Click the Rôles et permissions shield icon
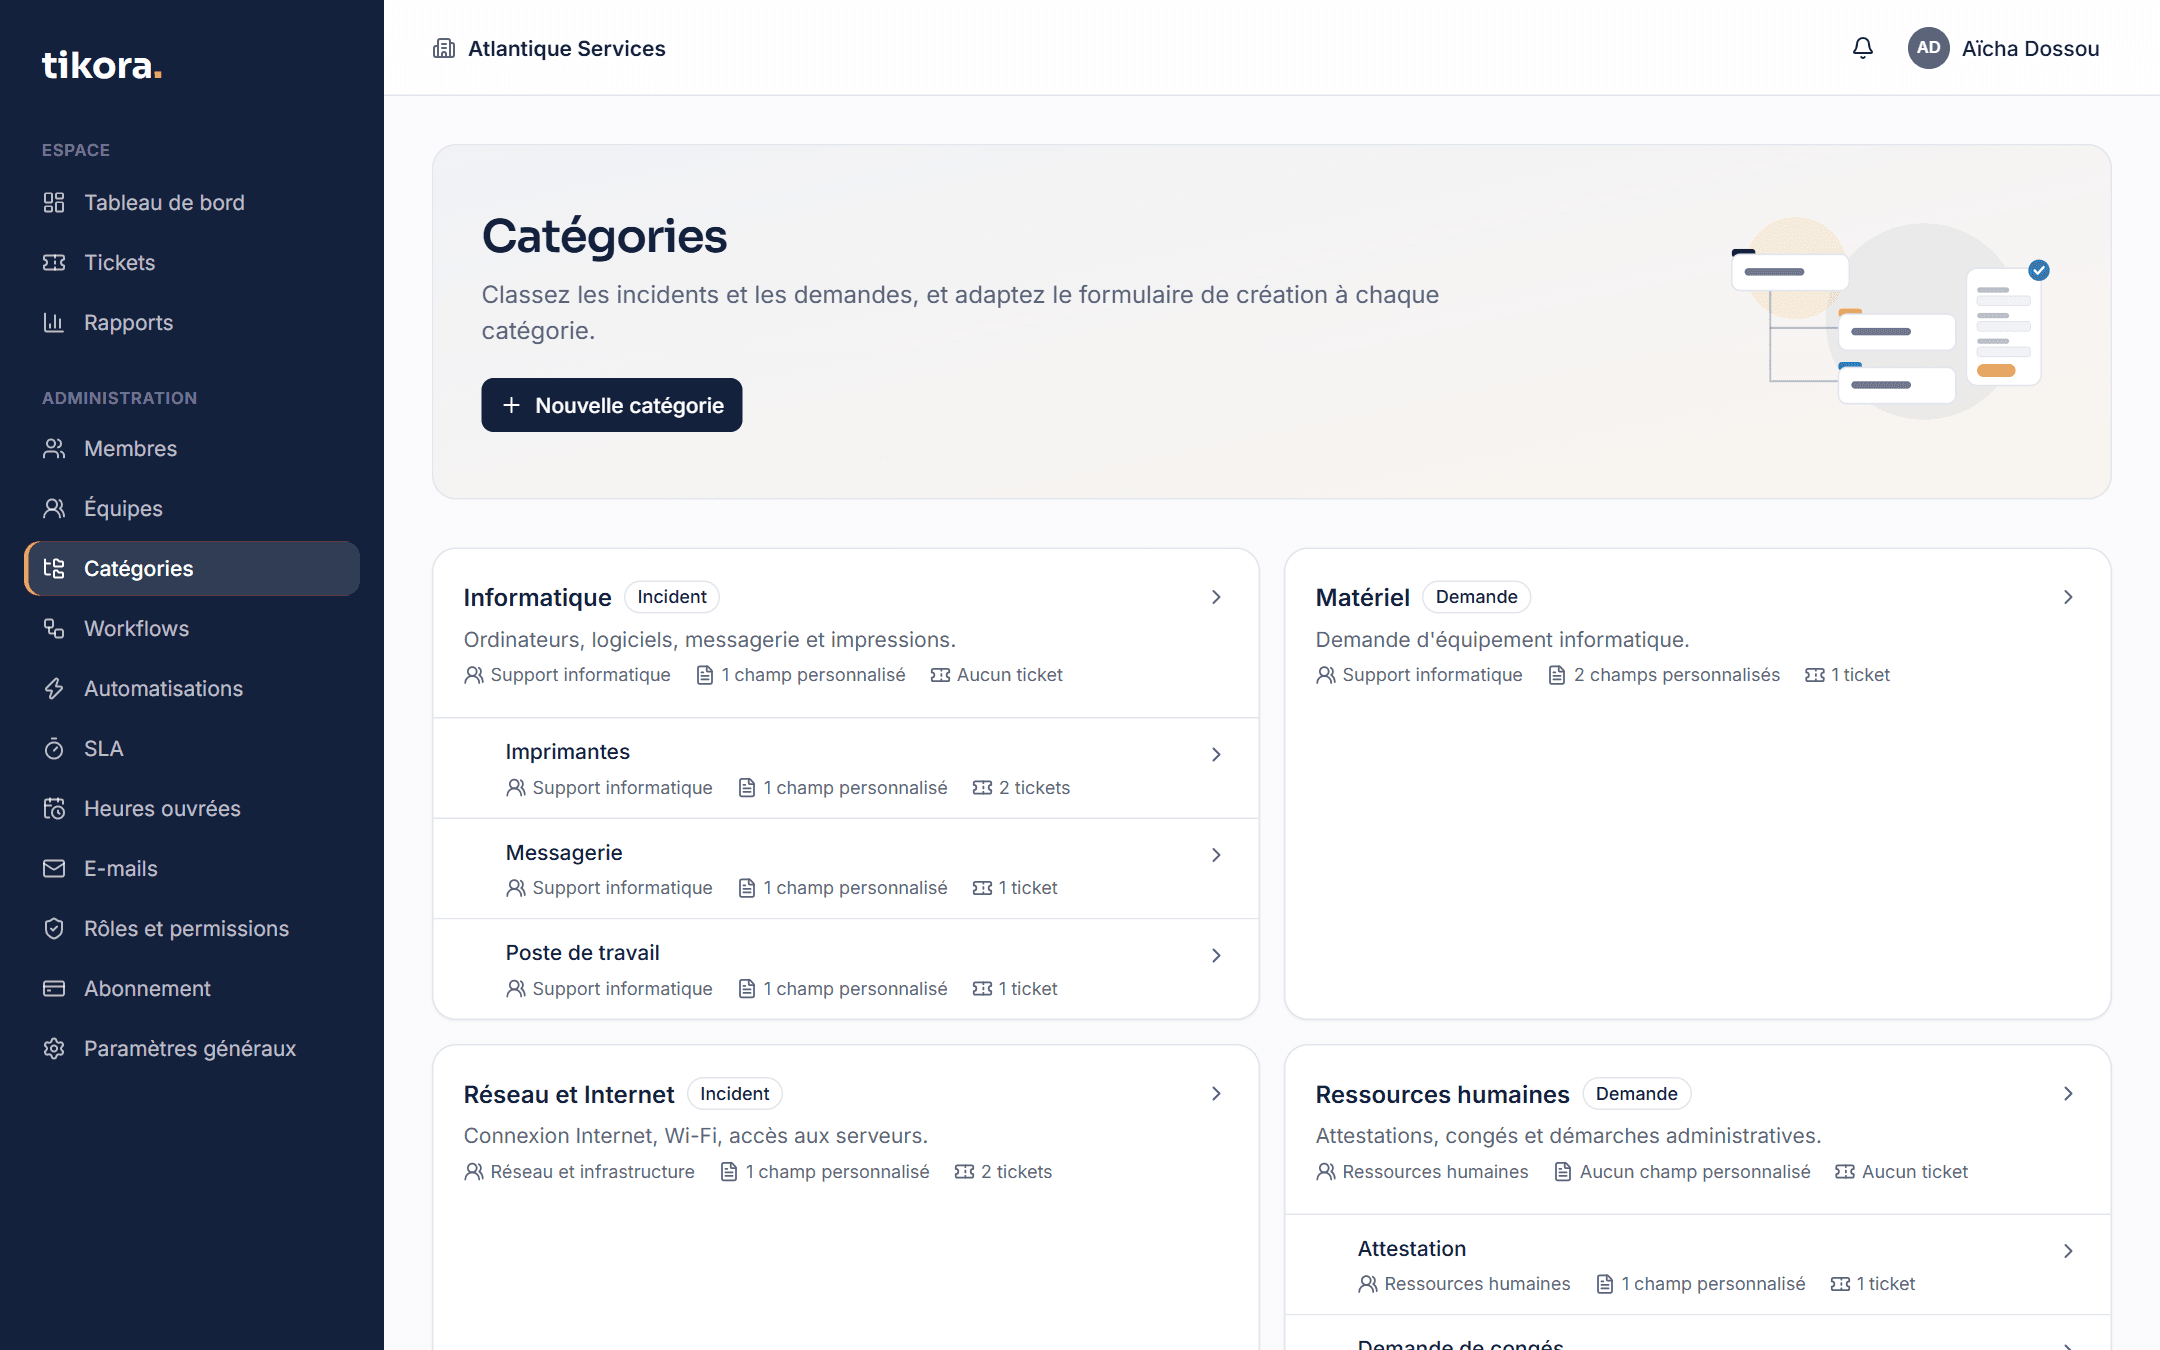2160x1350 pixels. 54,929
